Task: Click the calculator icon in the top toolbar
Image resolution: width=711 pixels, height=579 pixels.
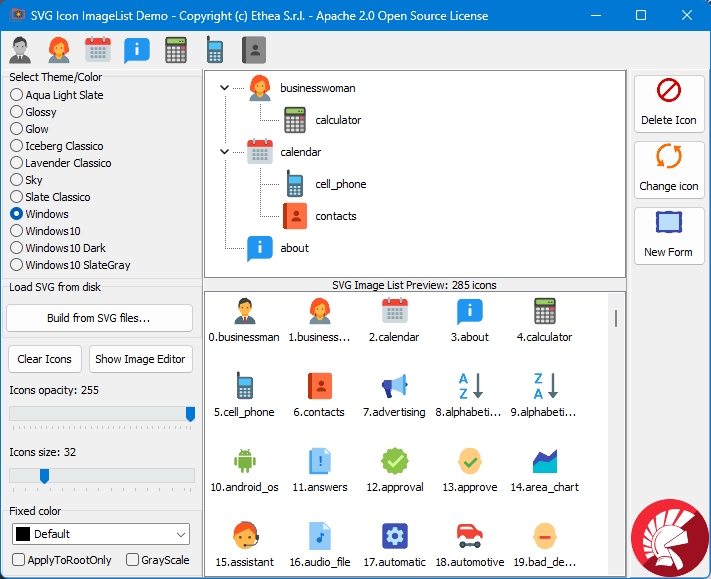Action: pos(176,49)
